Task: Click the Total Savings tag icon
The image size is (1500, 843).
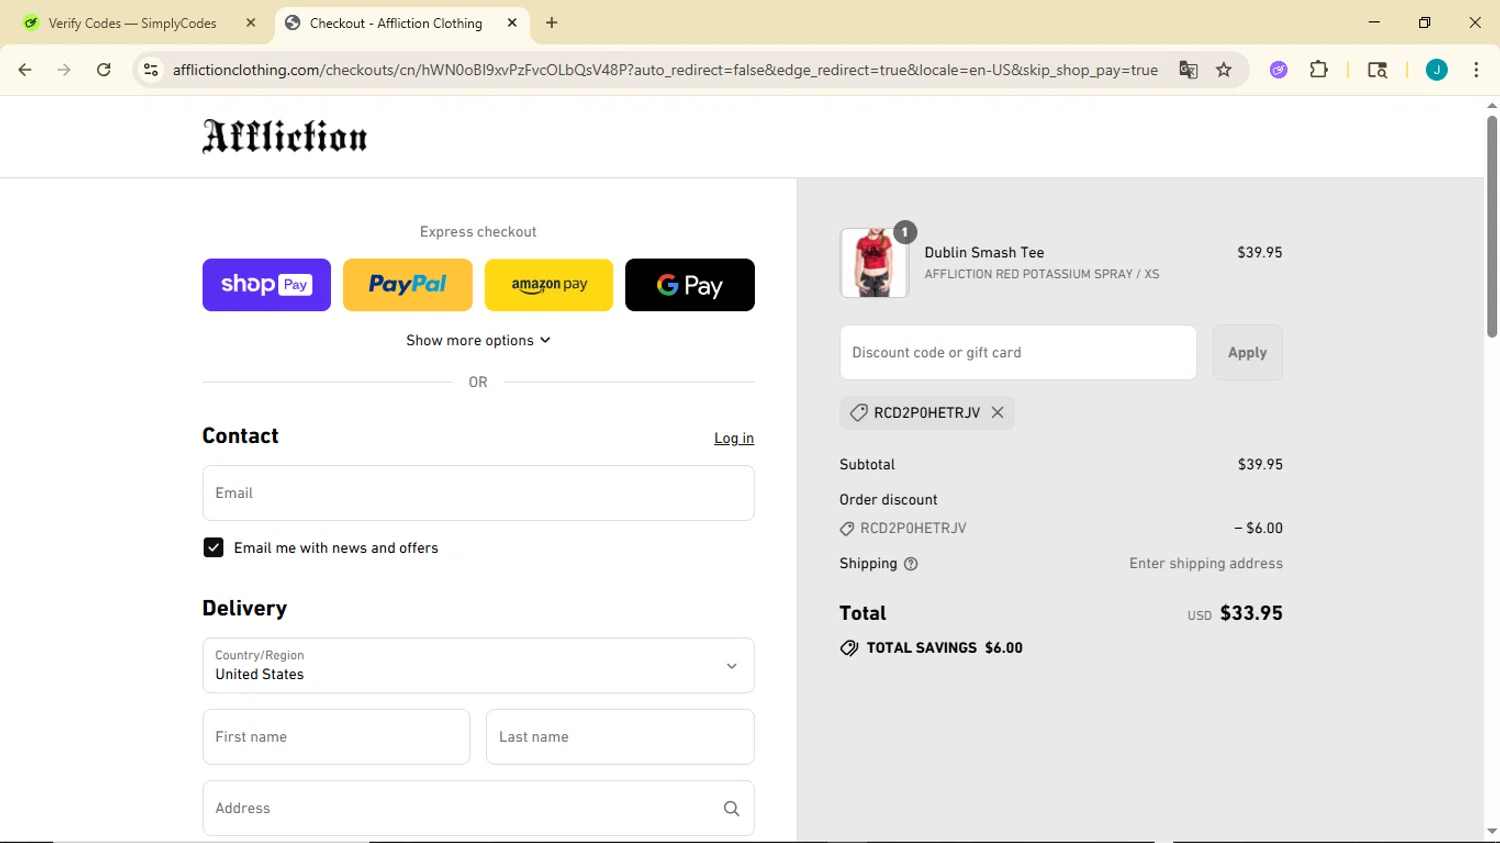Action: pyautogui.click(x=849, y=648)
